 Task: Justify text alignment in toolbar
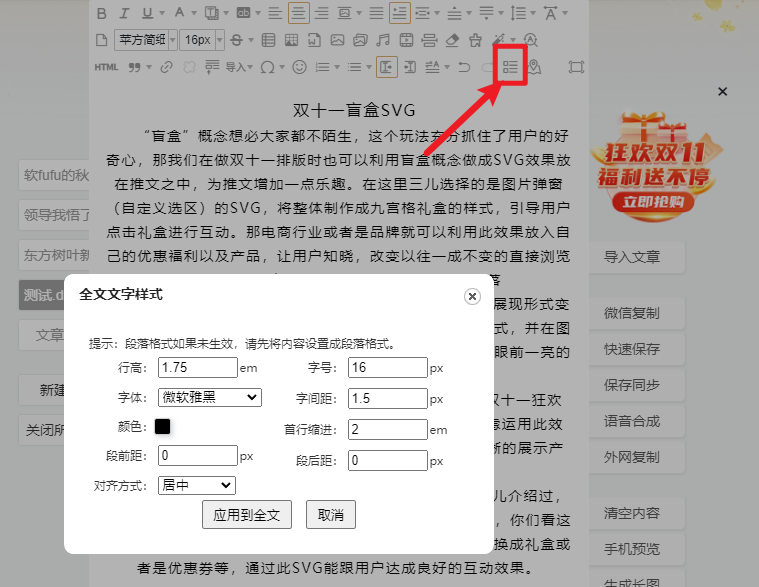pos(376,14)
